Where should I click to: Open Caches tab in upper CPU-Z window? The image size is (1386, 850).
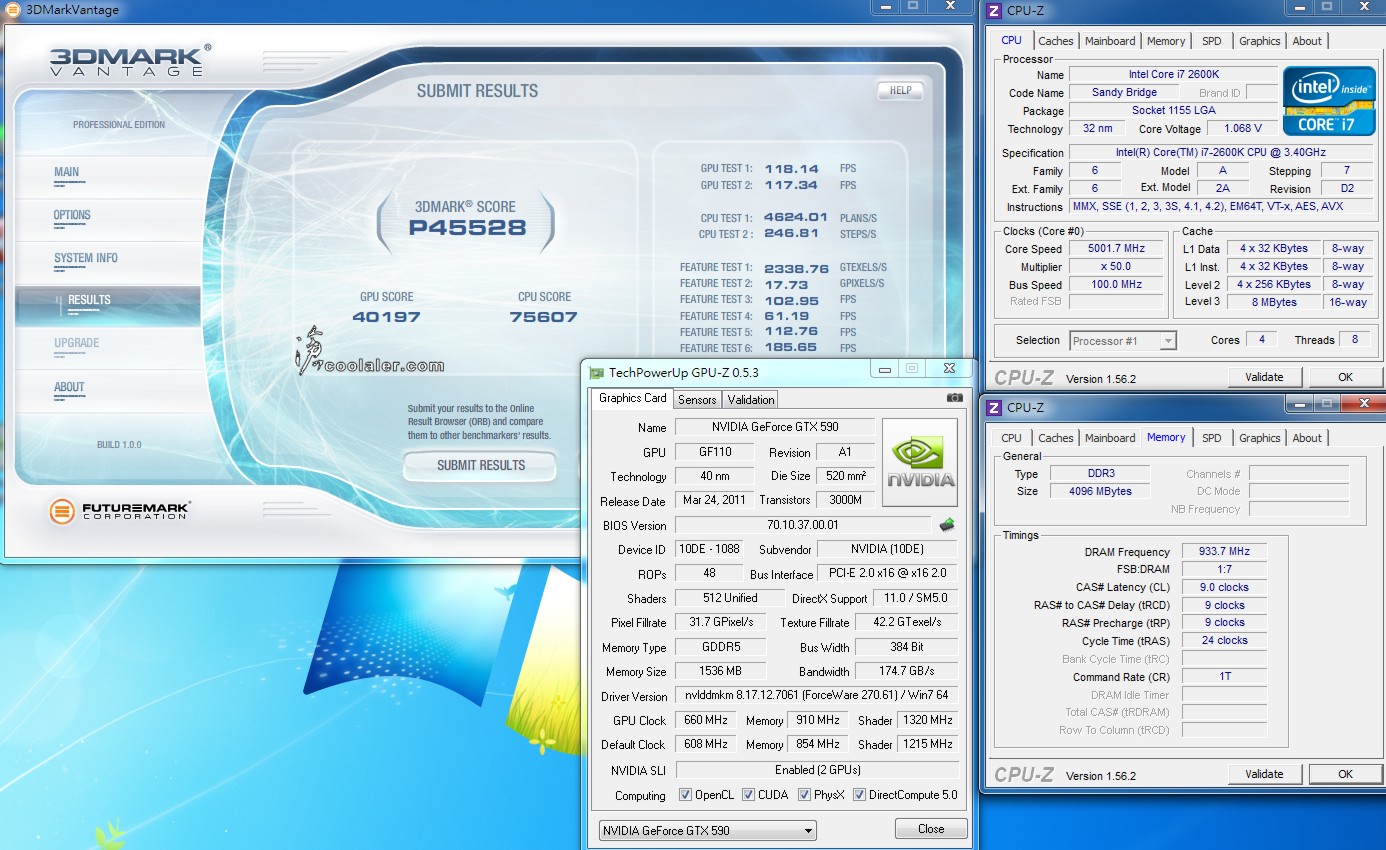1055,41
